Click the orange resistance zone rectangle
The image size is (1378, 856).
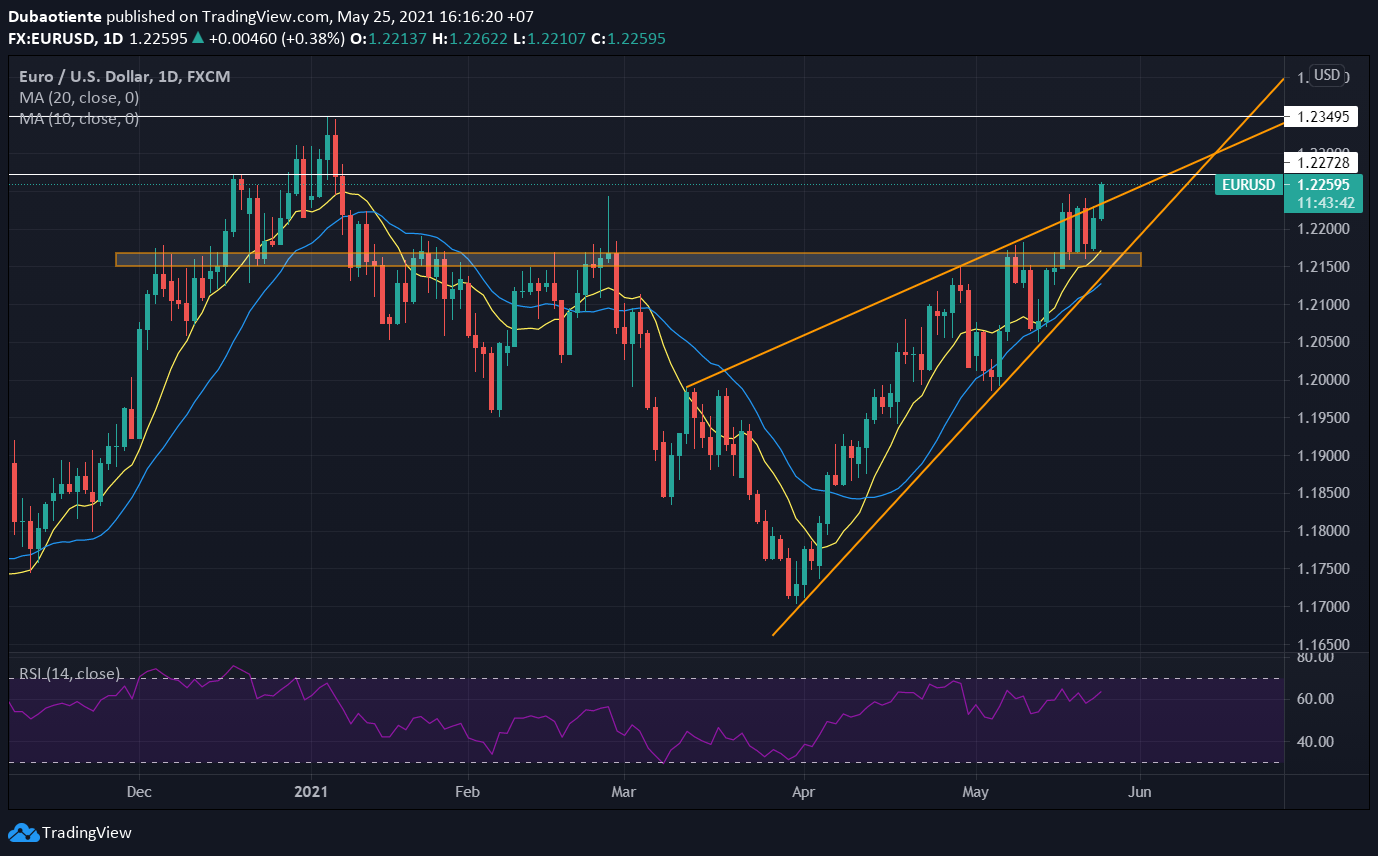tap(628, 259)
